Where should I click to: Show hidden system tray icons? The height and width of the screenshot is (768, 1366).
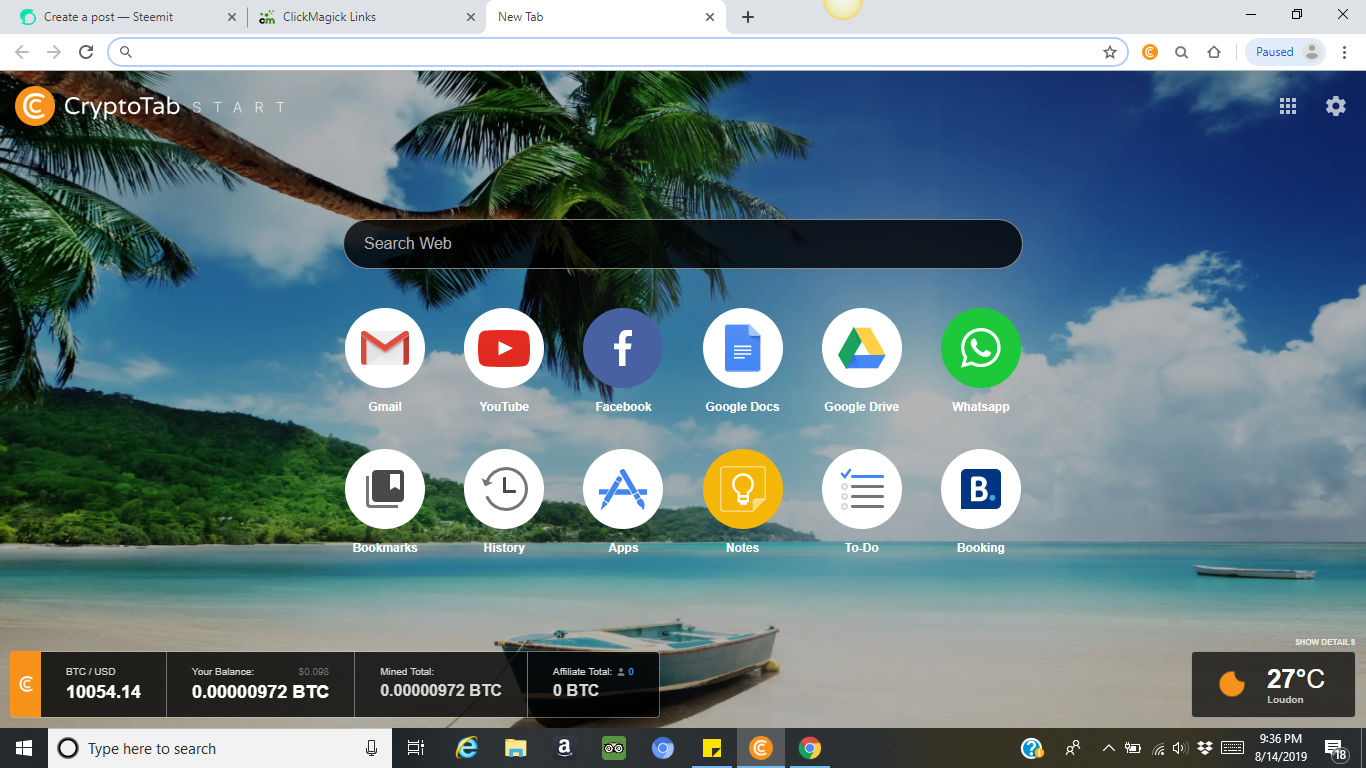point(1108,748)
